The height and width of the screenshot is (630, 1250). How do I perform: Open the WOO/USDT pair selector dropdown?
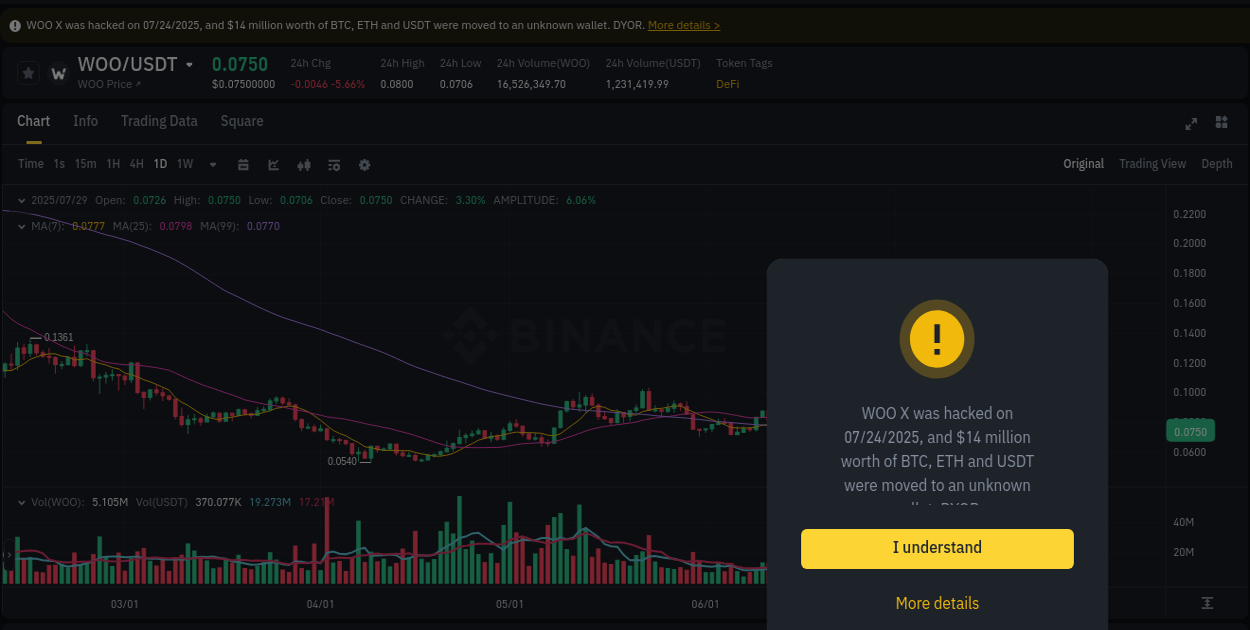pyautogui.click(x=190, y=63)
